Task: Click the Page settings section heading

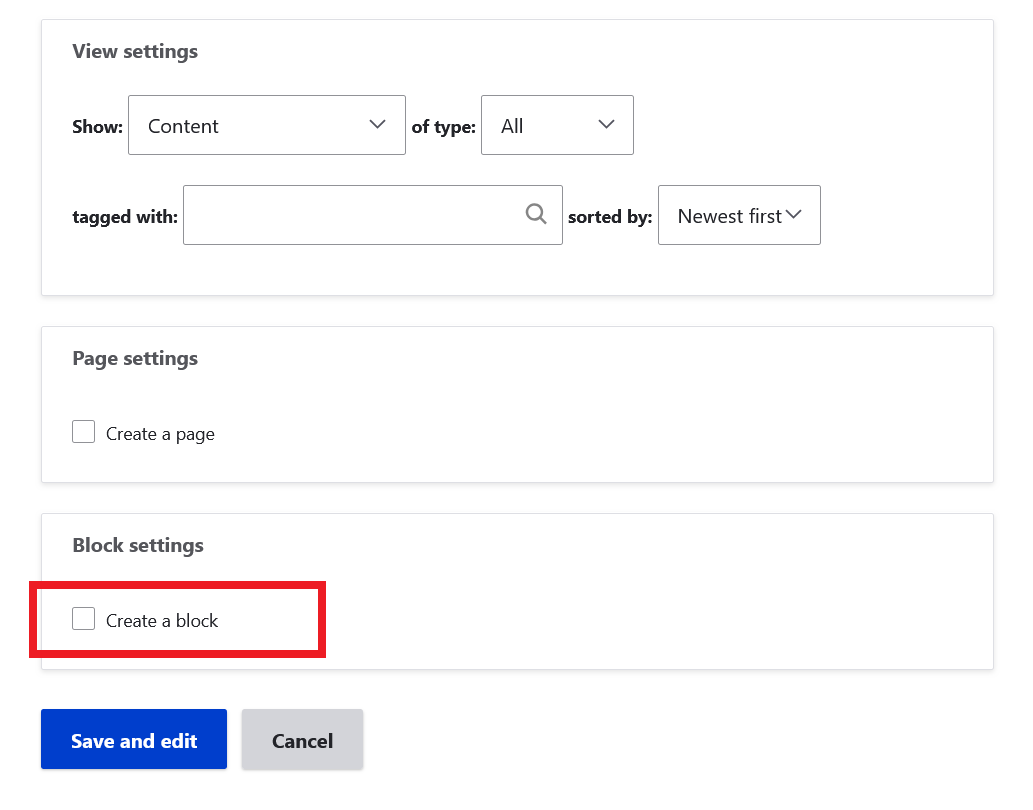Action: click(134, 358)
